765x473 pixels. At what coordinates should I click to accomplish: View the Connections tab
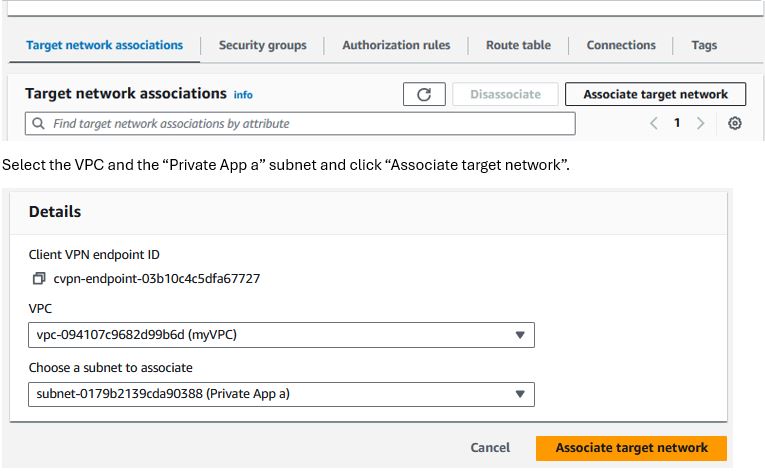coord(621,45)
